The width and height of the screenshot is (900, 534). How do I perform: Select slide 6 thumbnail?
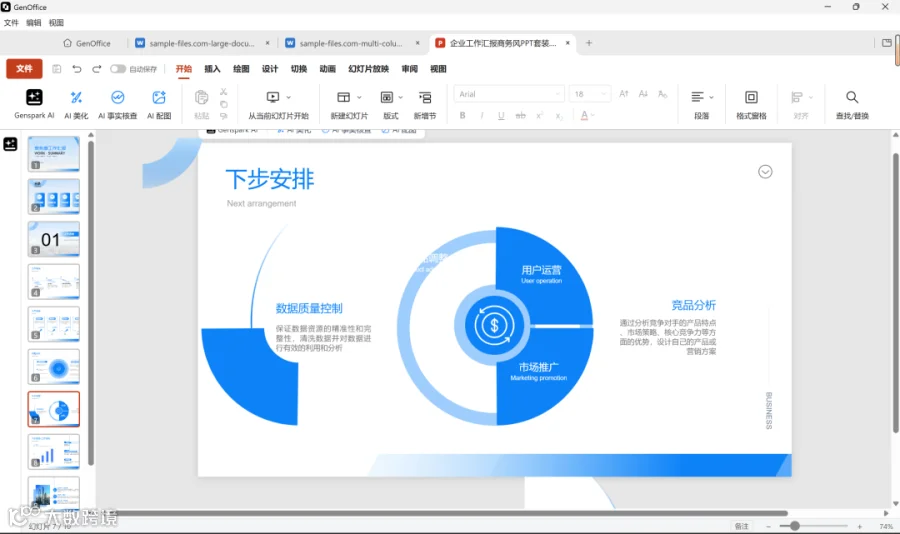click(x=54, y=366)
